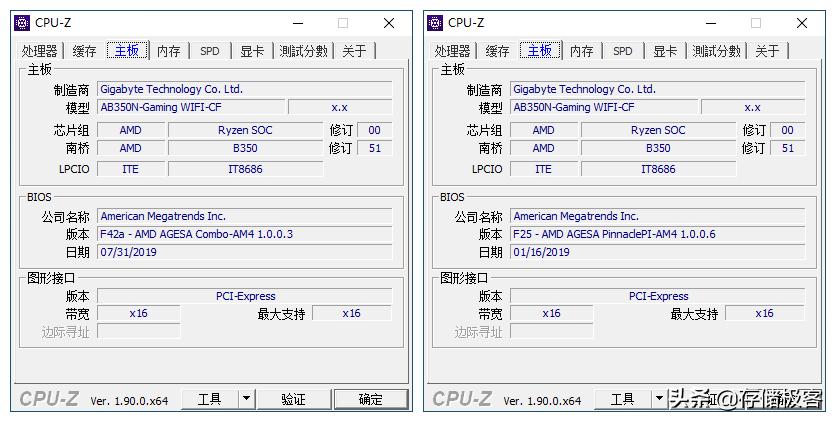Viewport: 836px width, 422px height.
Task: Open 显卡 tab in left window
Action: tap(252, 51)
